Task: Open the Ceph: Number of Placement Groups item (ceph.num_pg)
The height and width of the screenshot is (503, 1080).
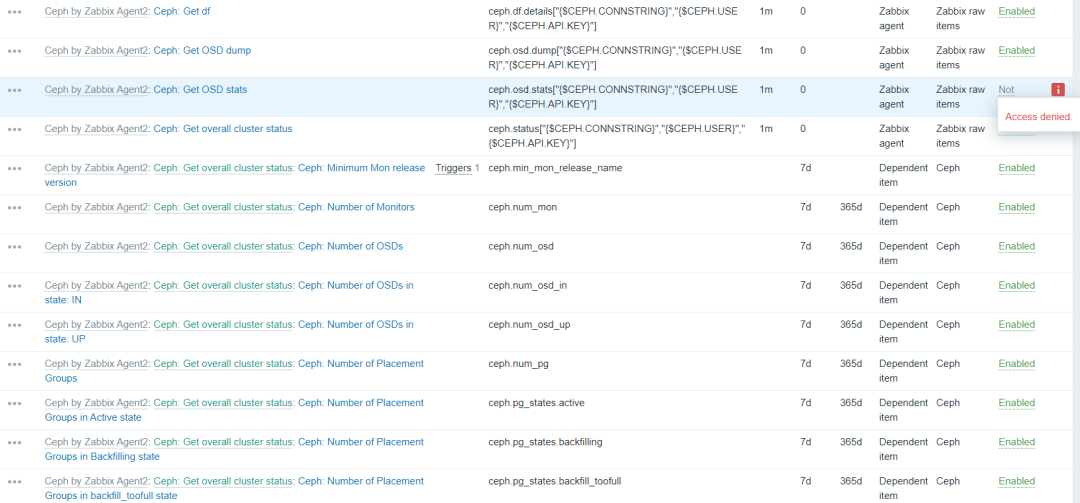Action: pos(234,371)
